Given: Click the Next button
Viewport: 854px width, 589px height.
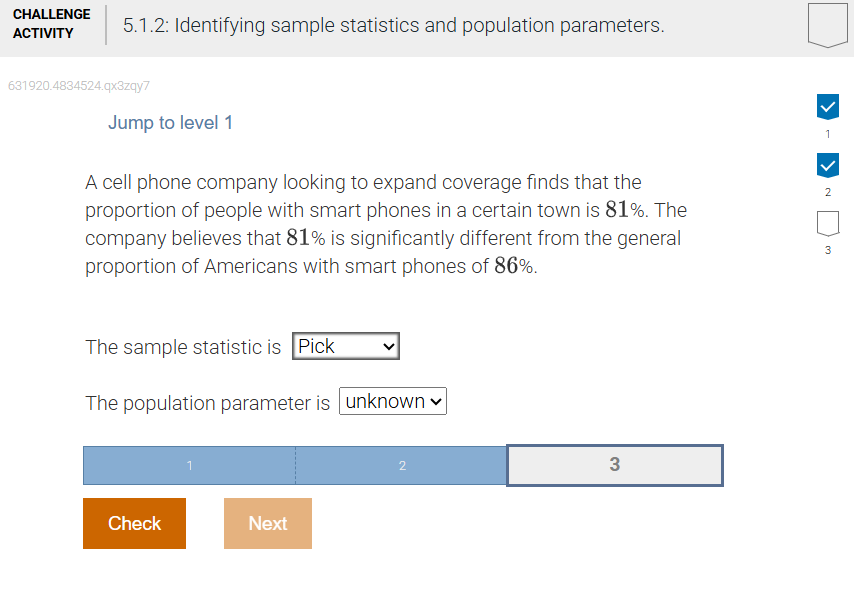Looking at the screenshot, I should (267, 523).
